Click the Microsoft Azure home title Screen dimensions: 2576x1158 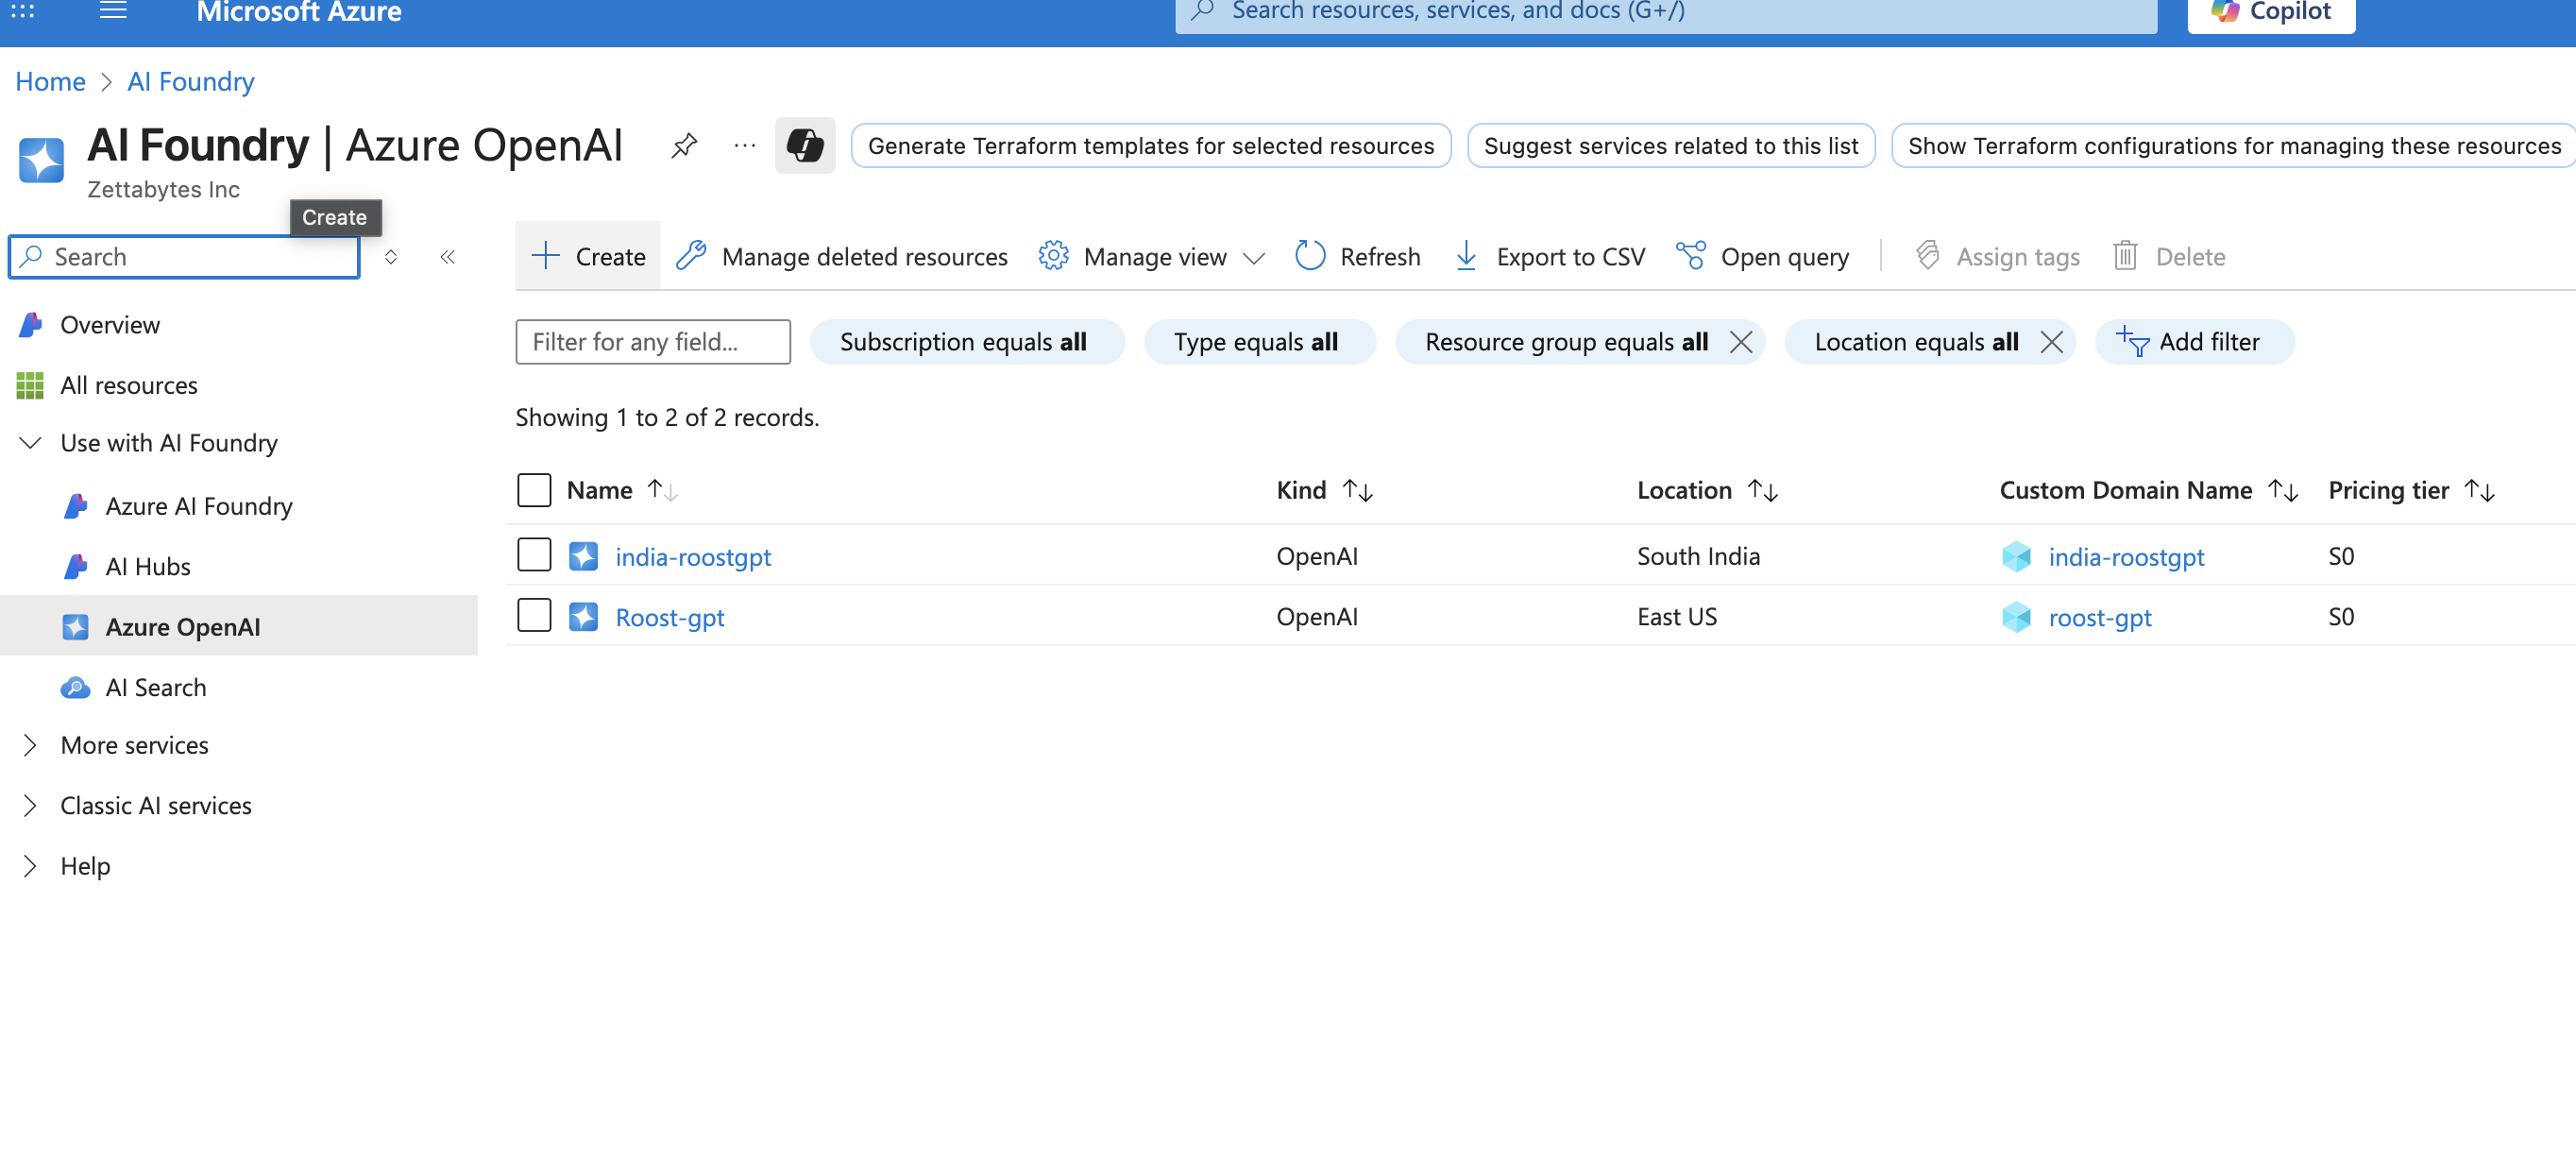(x=299, y=12)
